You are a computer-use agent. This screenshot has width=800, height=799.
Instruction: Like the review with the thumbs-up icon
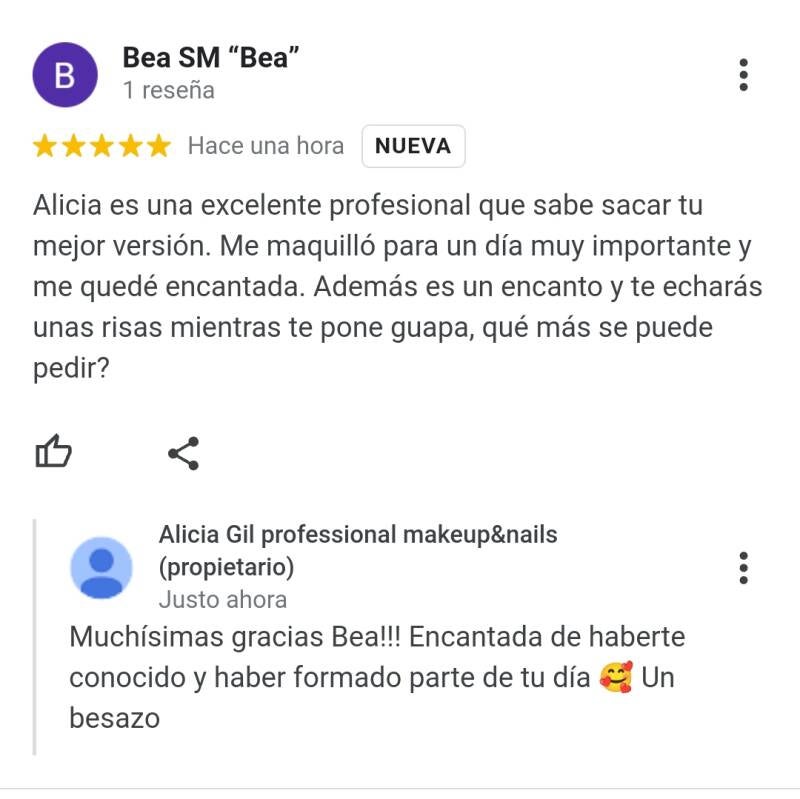click(53, 451)
